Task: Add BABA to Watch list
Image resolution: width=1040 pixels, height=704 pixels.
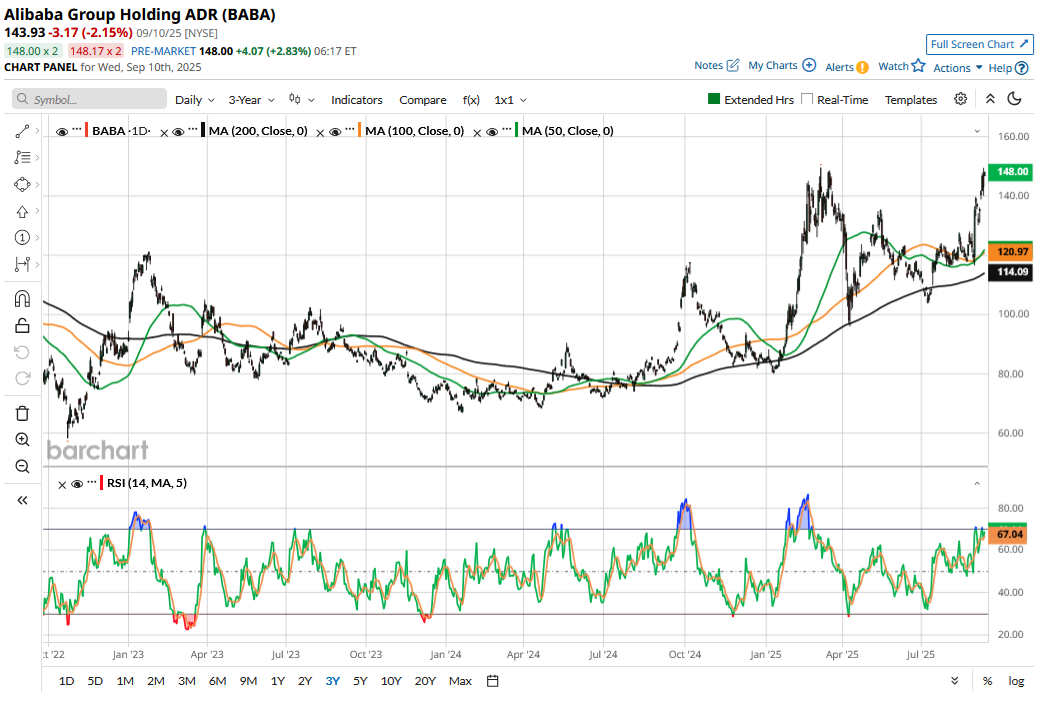Action: [901, 66]
